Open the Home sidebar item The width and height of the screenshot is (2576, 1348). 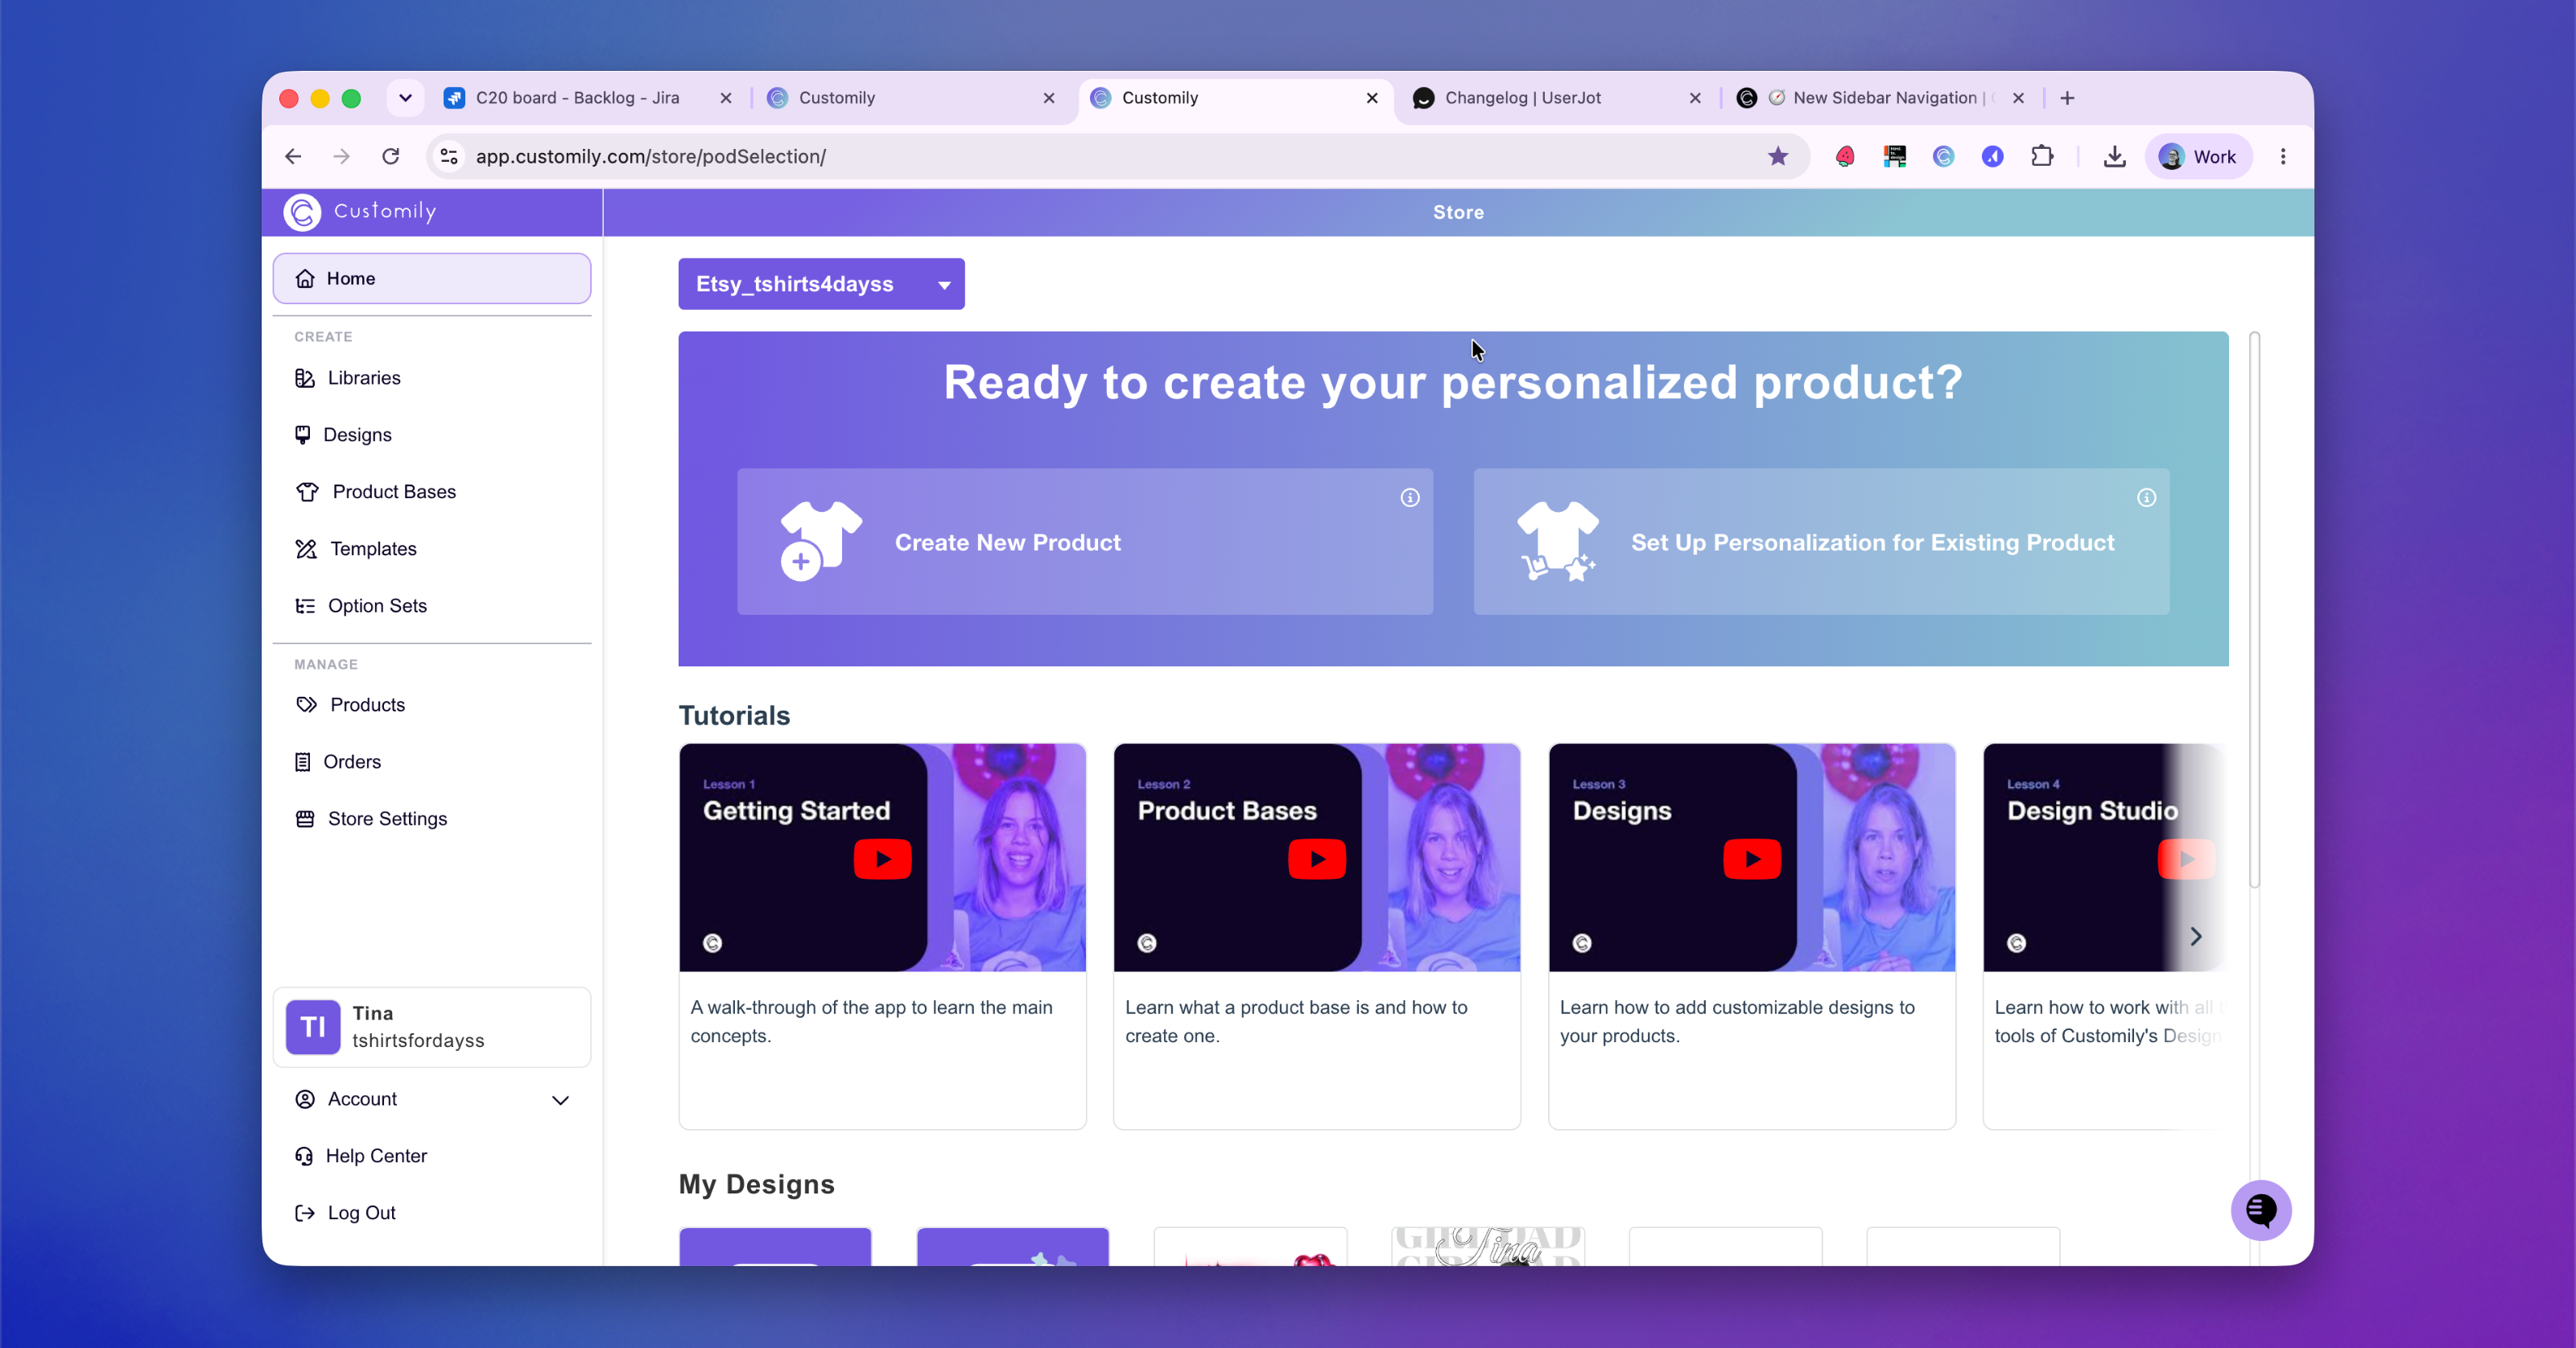(x=432, y=278)
